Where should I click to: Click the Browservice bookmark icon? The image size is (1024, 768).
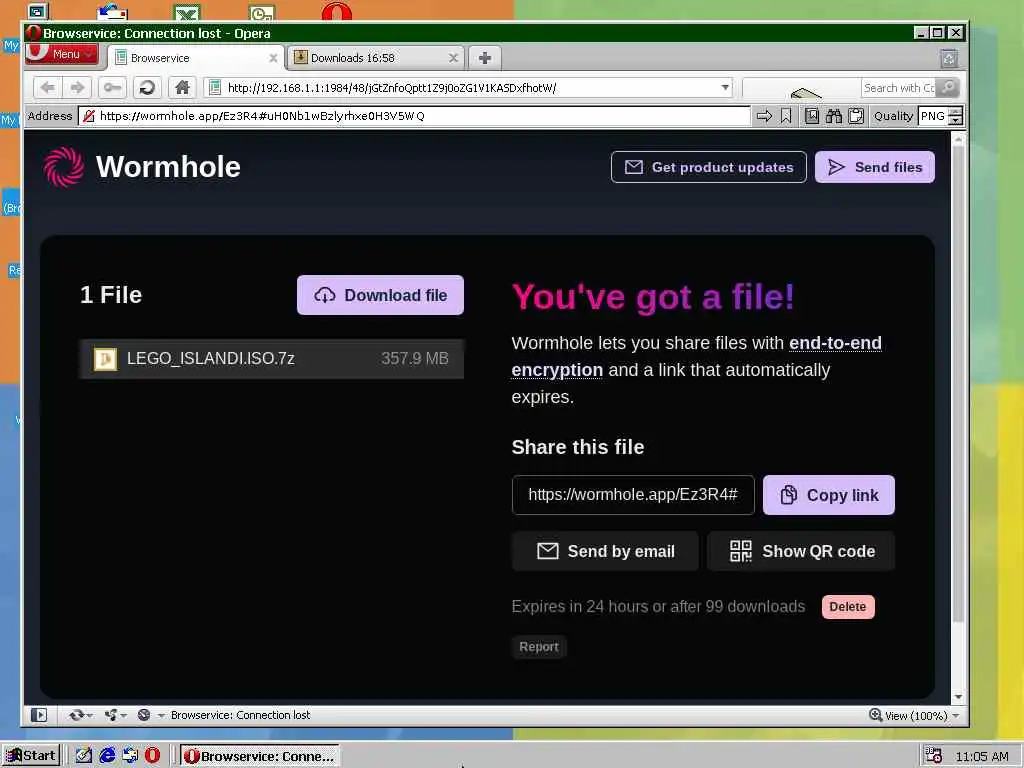coord(786,116)
